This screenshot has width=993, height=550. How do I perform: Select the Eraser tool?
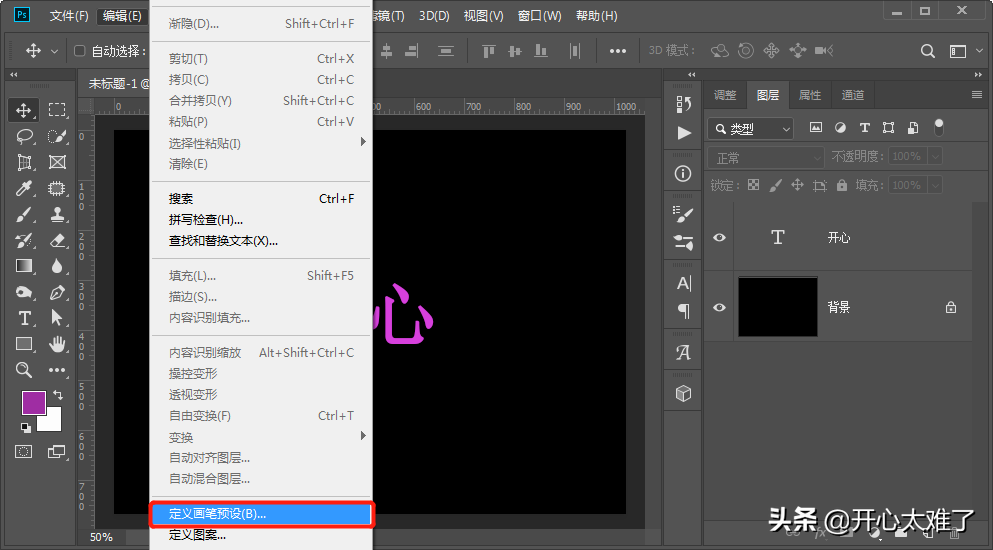click(x=57, y=240)
